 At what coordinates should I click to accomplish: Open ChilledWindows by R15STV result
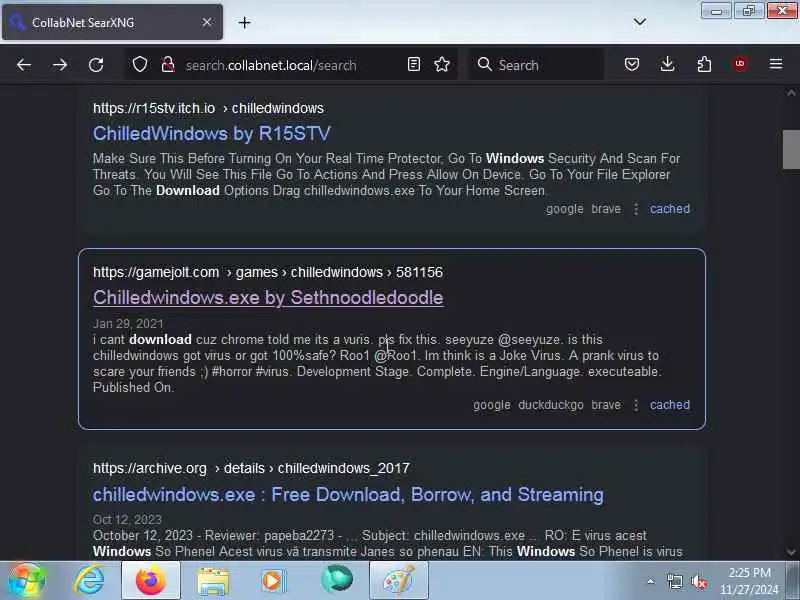coord(212,134)
